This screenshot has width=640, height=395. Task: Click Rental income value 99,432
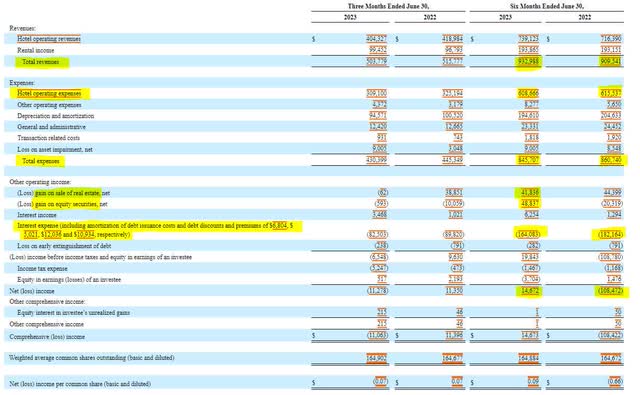tap(378, 50)
